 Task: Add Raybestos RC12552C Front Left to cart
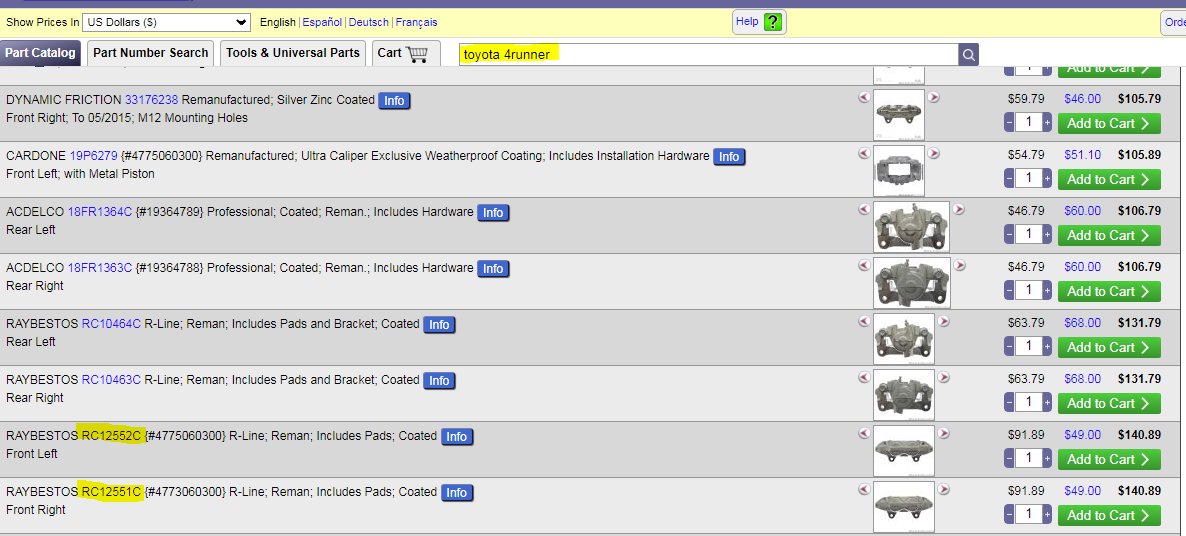point(1109,459)
